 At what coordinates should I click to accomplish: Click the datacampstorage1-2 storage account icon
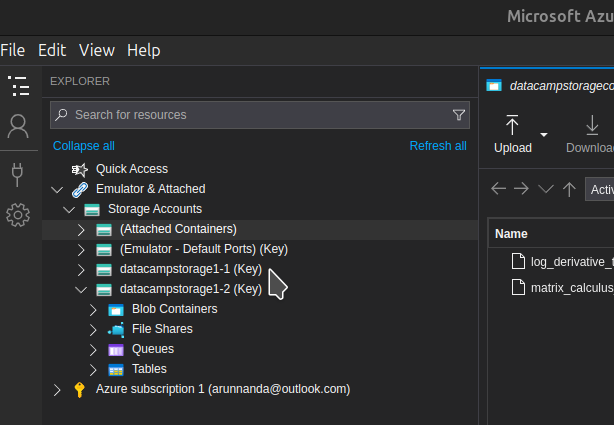104,289
